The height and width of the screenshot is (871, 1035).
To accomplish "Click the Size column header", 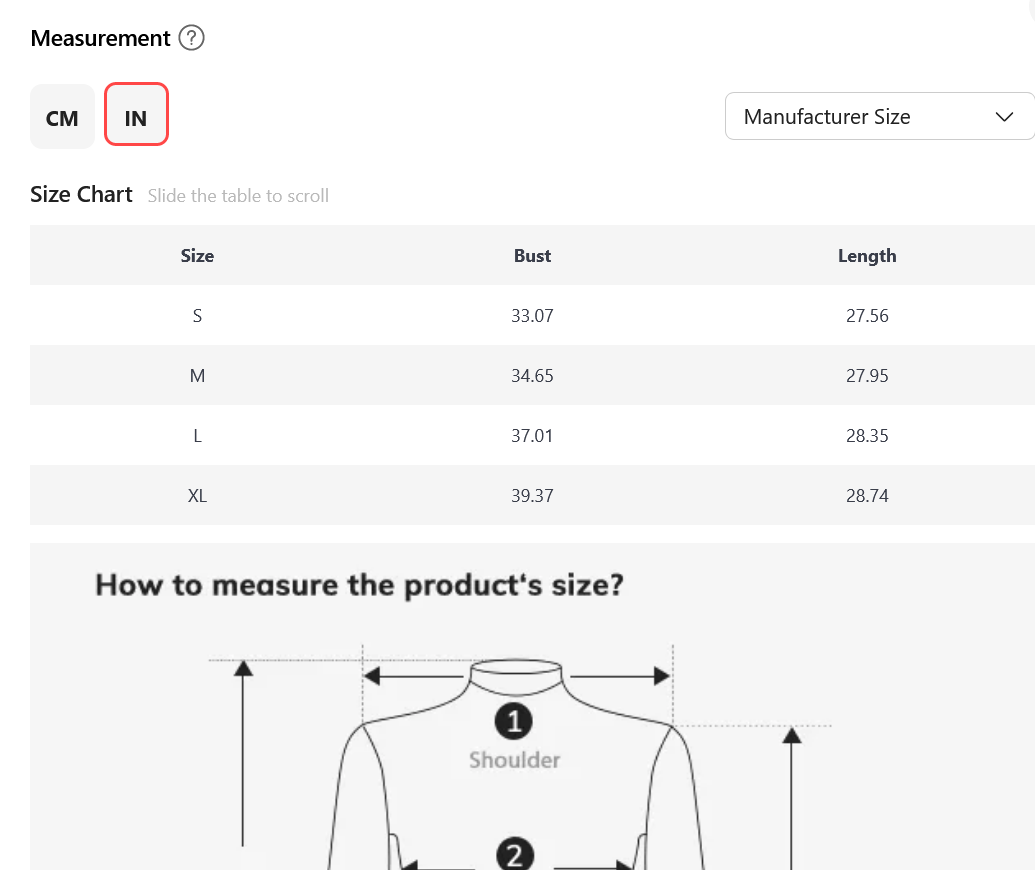I will point(197,255).
